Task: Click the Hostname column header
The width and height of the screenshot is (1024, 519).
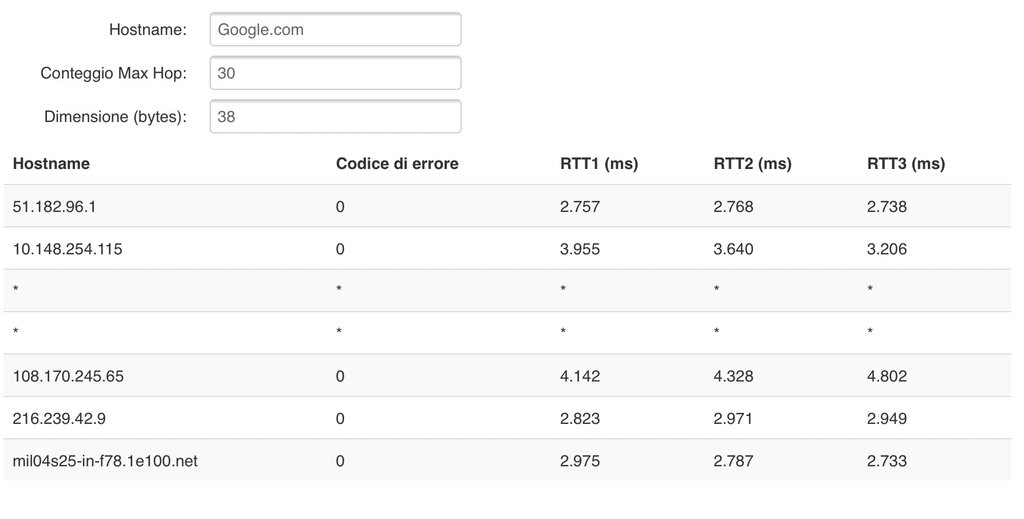Action: tap(51, 164)
